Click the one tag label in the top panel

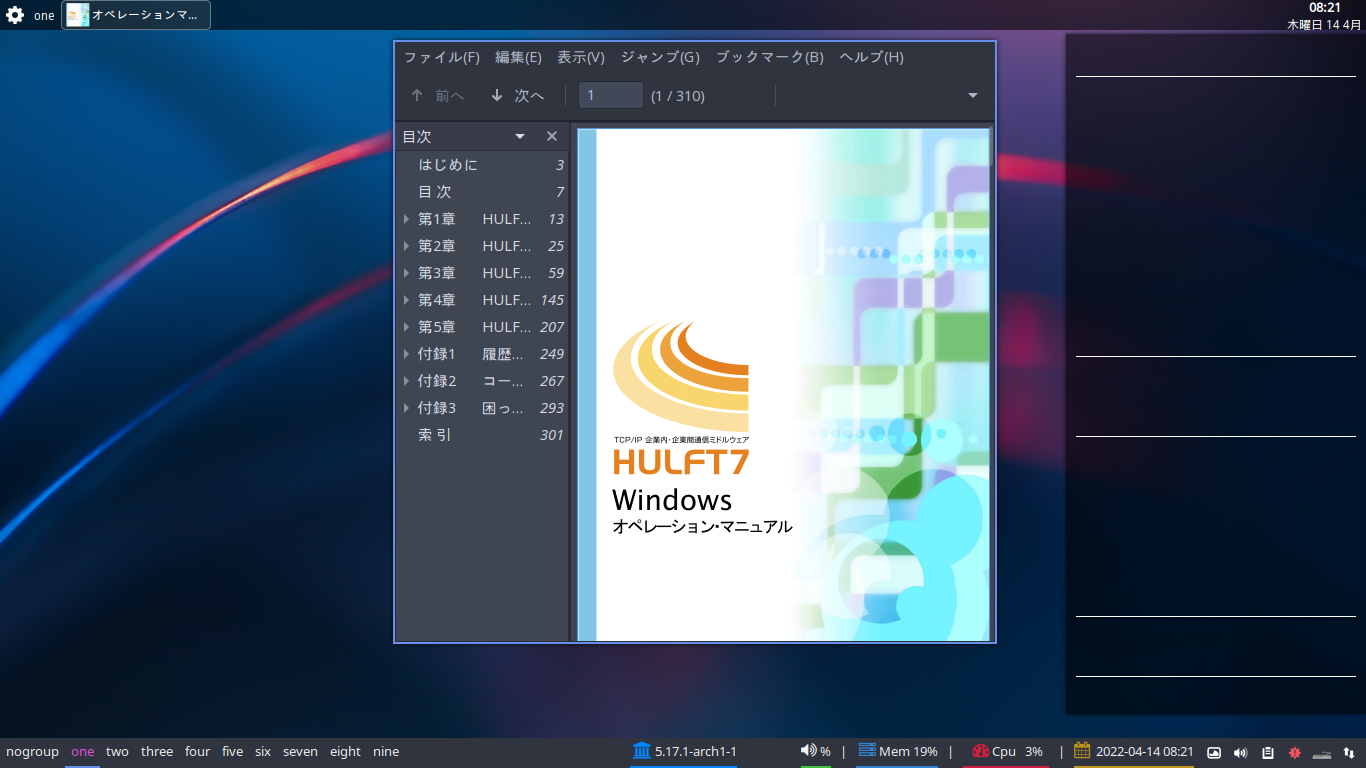[44, 15]
